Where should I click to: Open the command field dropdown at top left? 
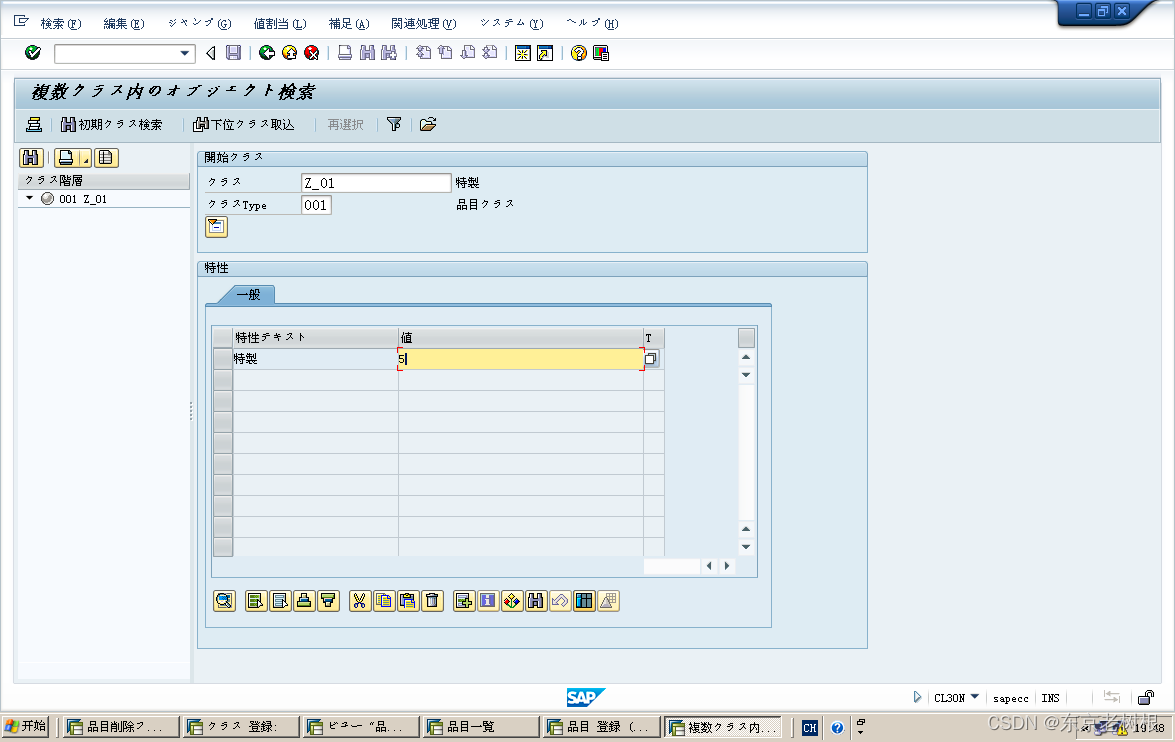[x=184, y=53]
